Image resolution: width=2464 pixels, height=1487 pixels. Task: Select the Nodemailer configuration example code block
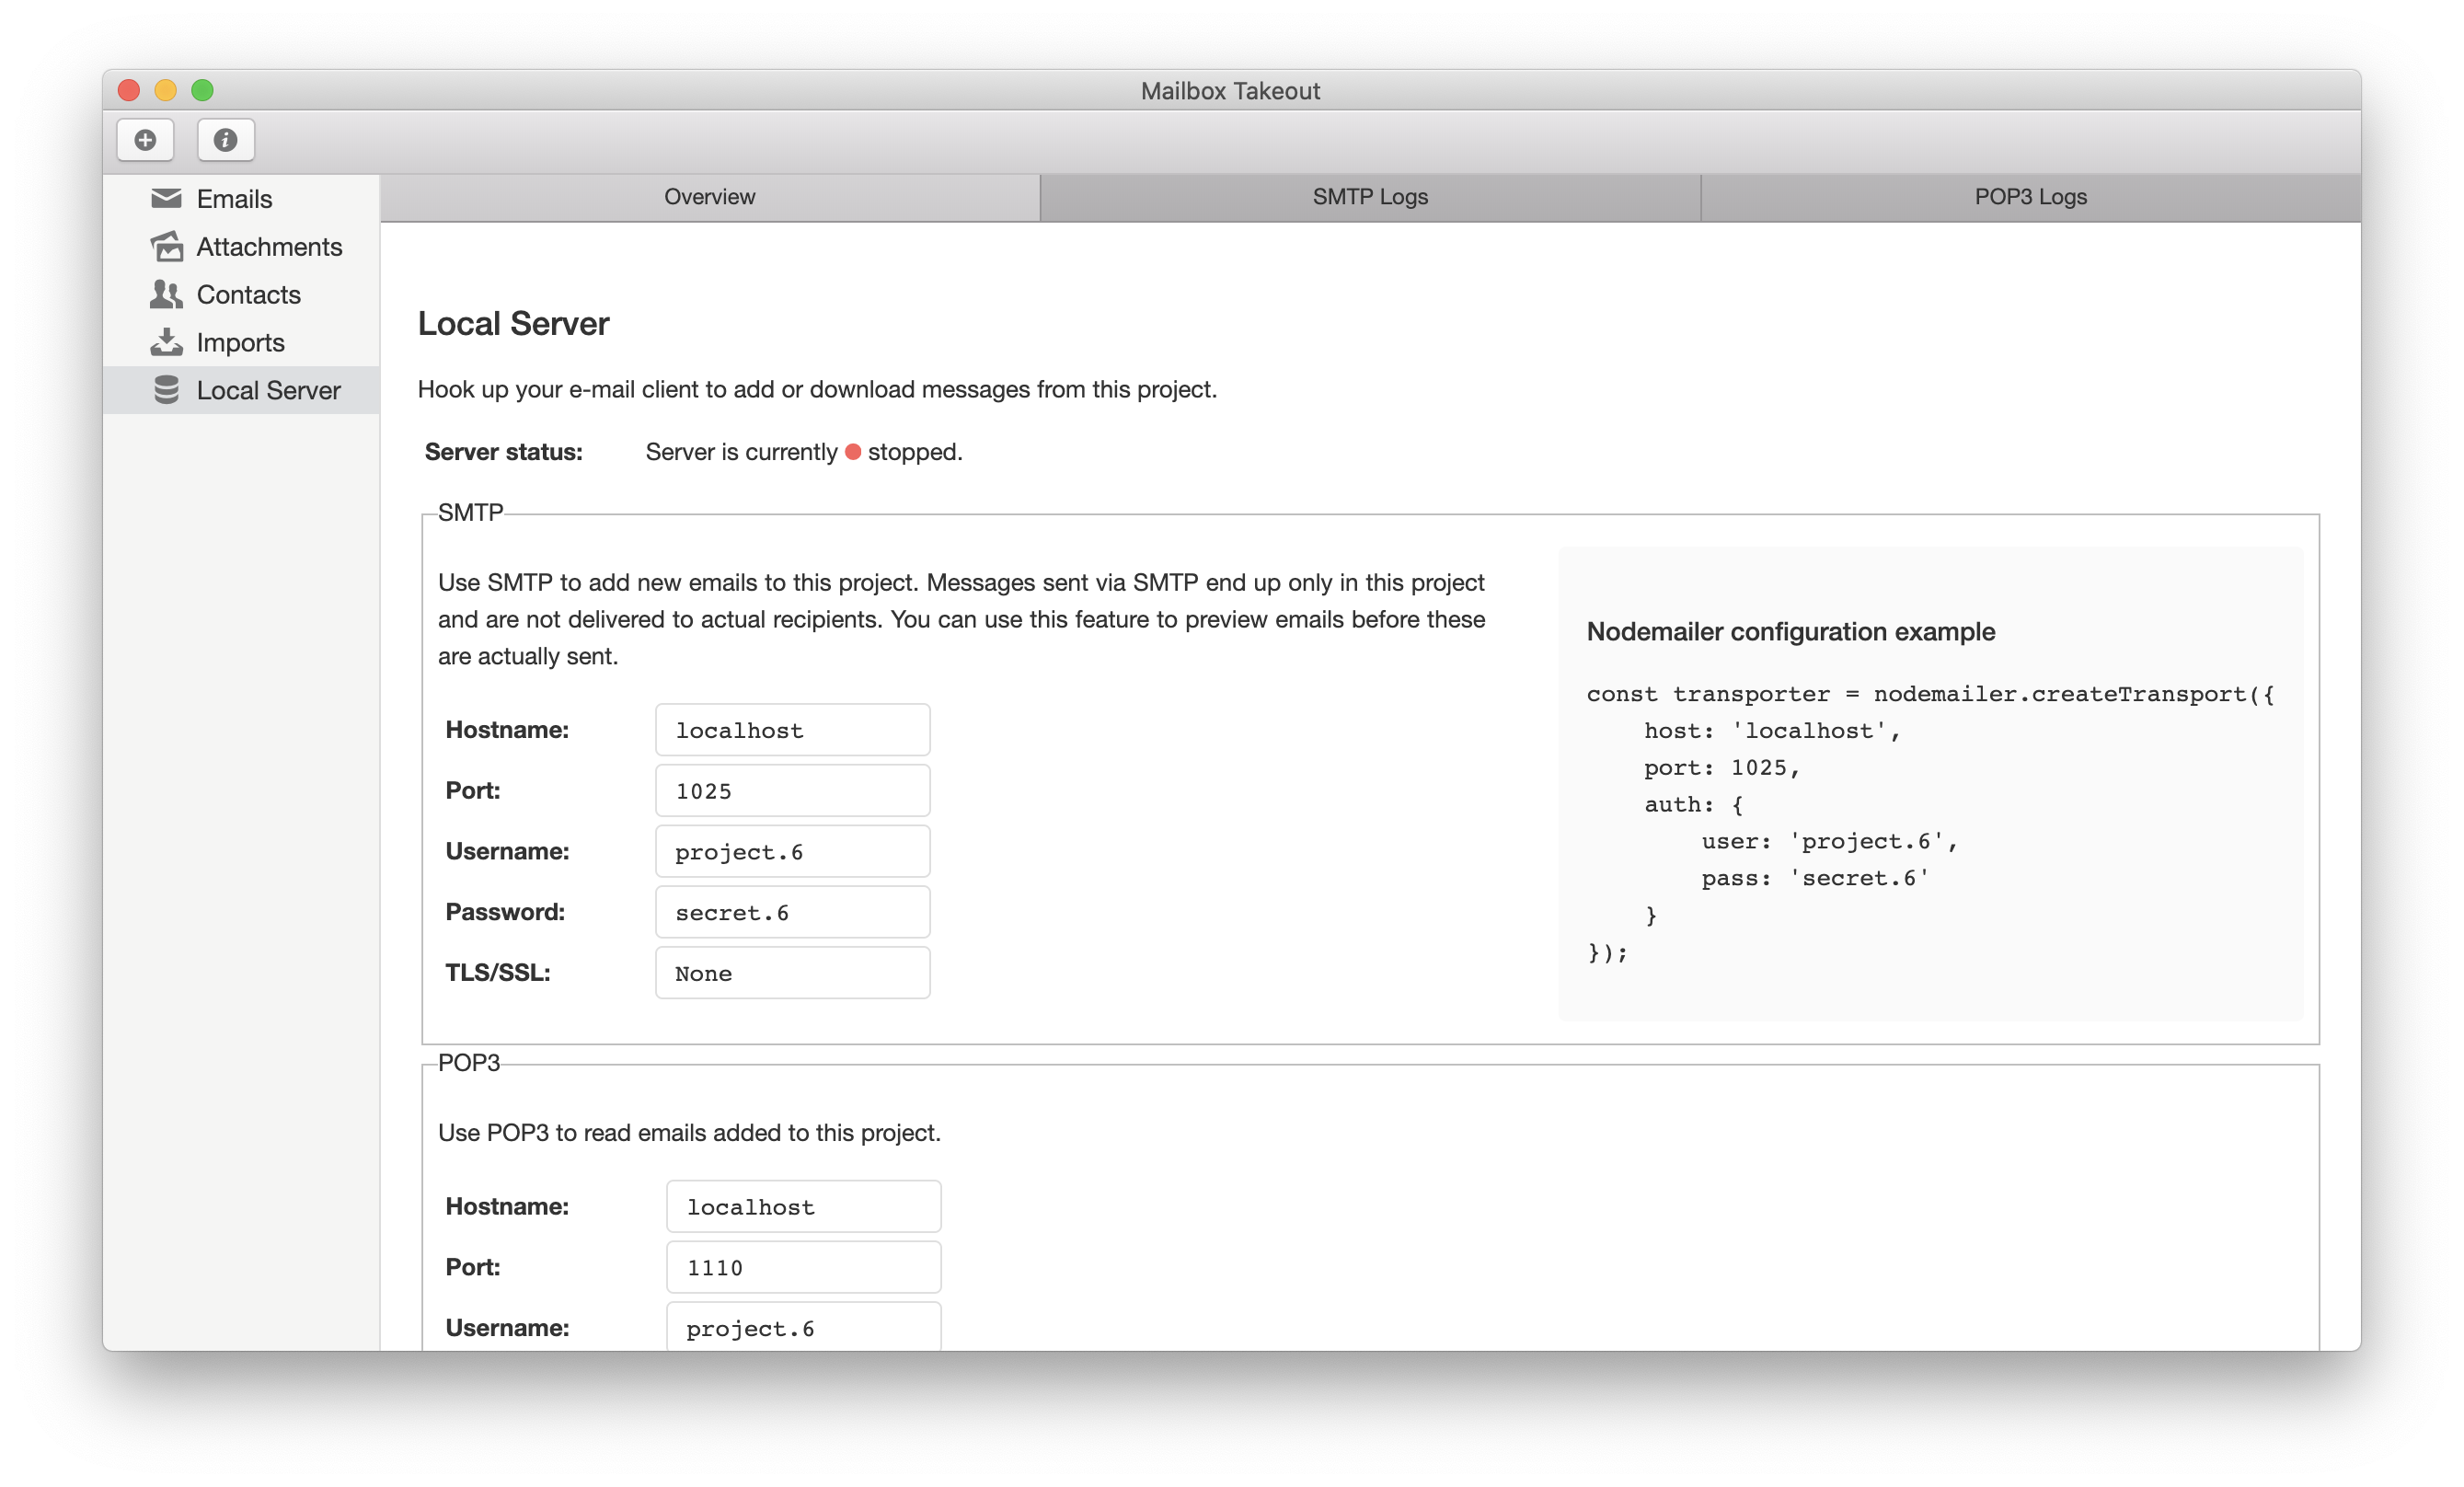click(1930, 790)
